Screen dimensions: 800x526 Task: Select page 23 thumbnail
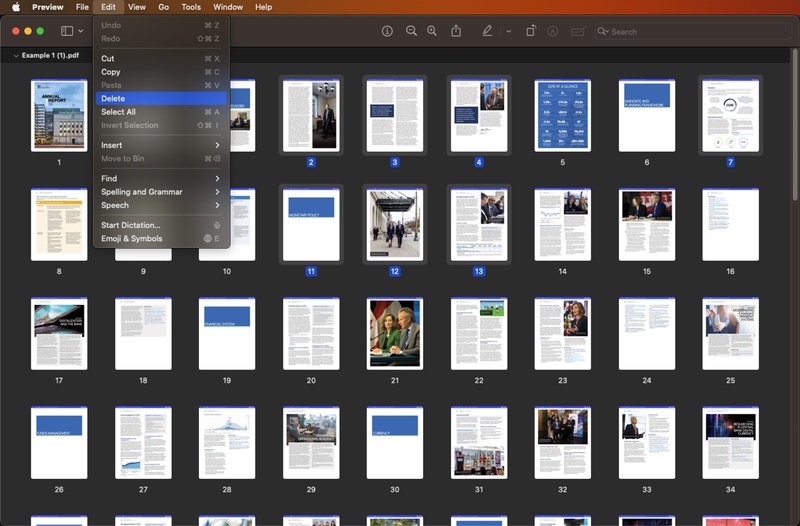pyautogui.click(x=563, y=334)
